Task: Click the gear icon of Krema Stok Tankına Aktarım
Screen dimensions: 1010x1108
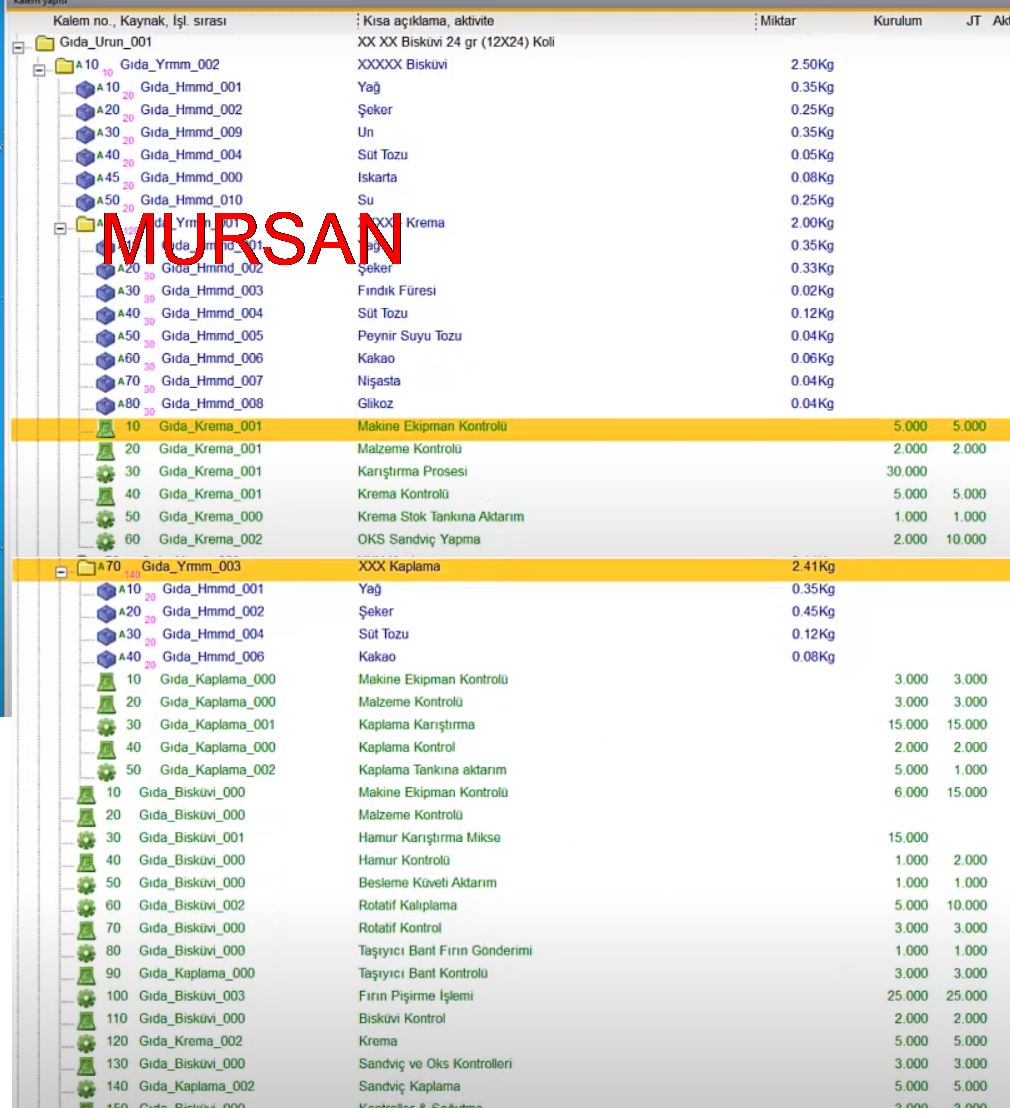Action: pos(105,518)
